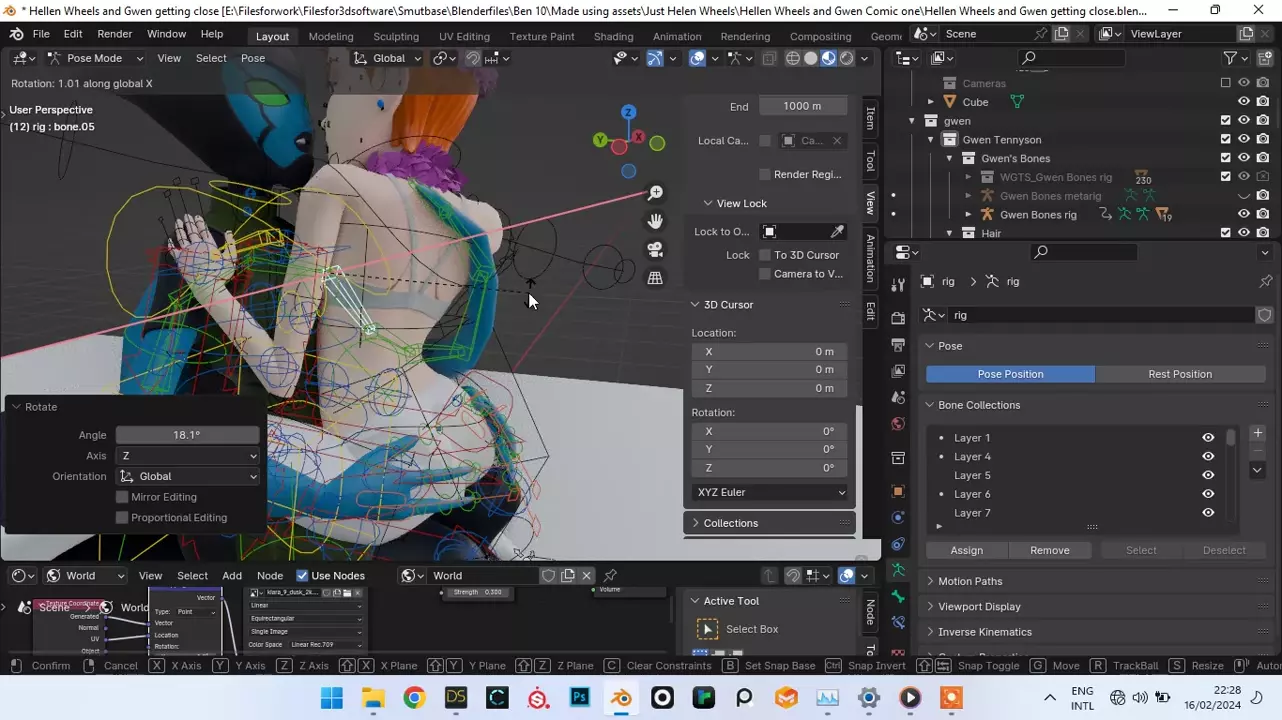
Task: Expand the Motion Paths panel
Action: point(969,581)
